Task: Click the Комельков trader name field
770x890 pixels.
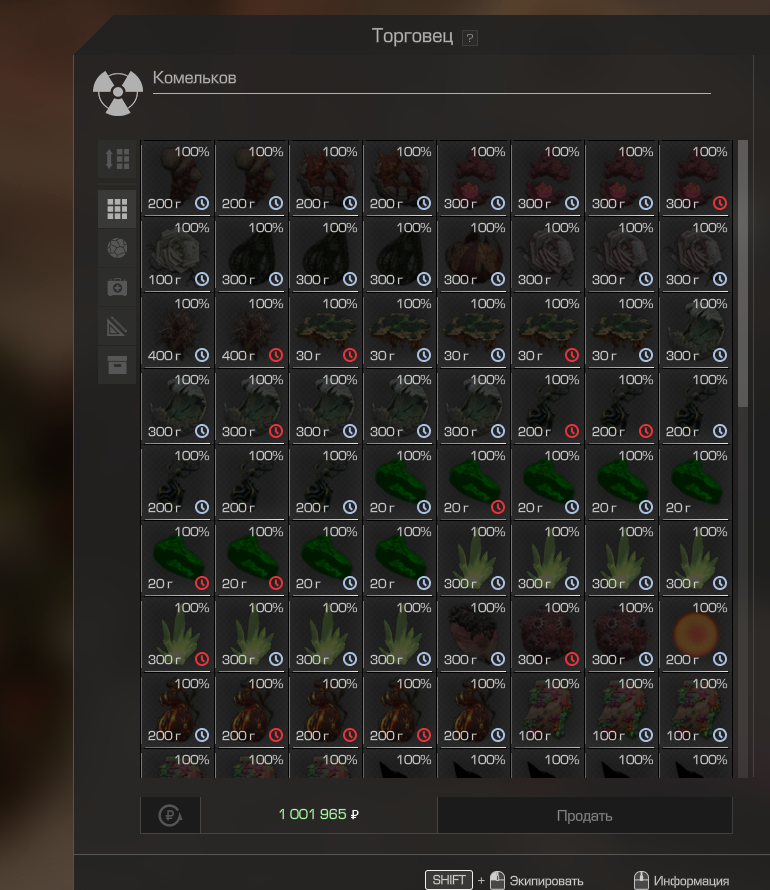Action: click(x=431, y=79)
